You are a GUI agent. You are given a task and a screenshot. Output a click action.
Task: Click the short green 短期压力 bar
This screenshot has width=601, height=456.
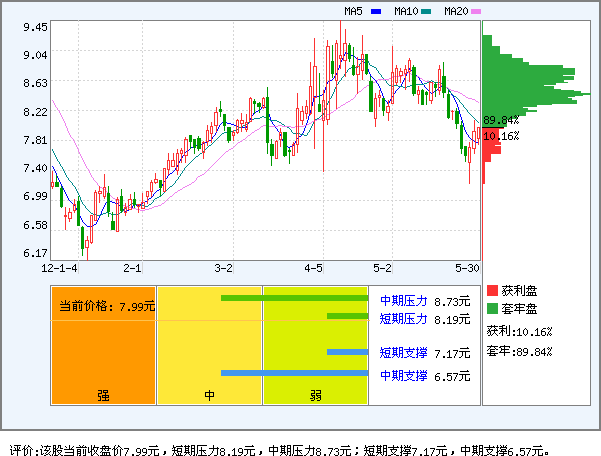tap(347, 316)
